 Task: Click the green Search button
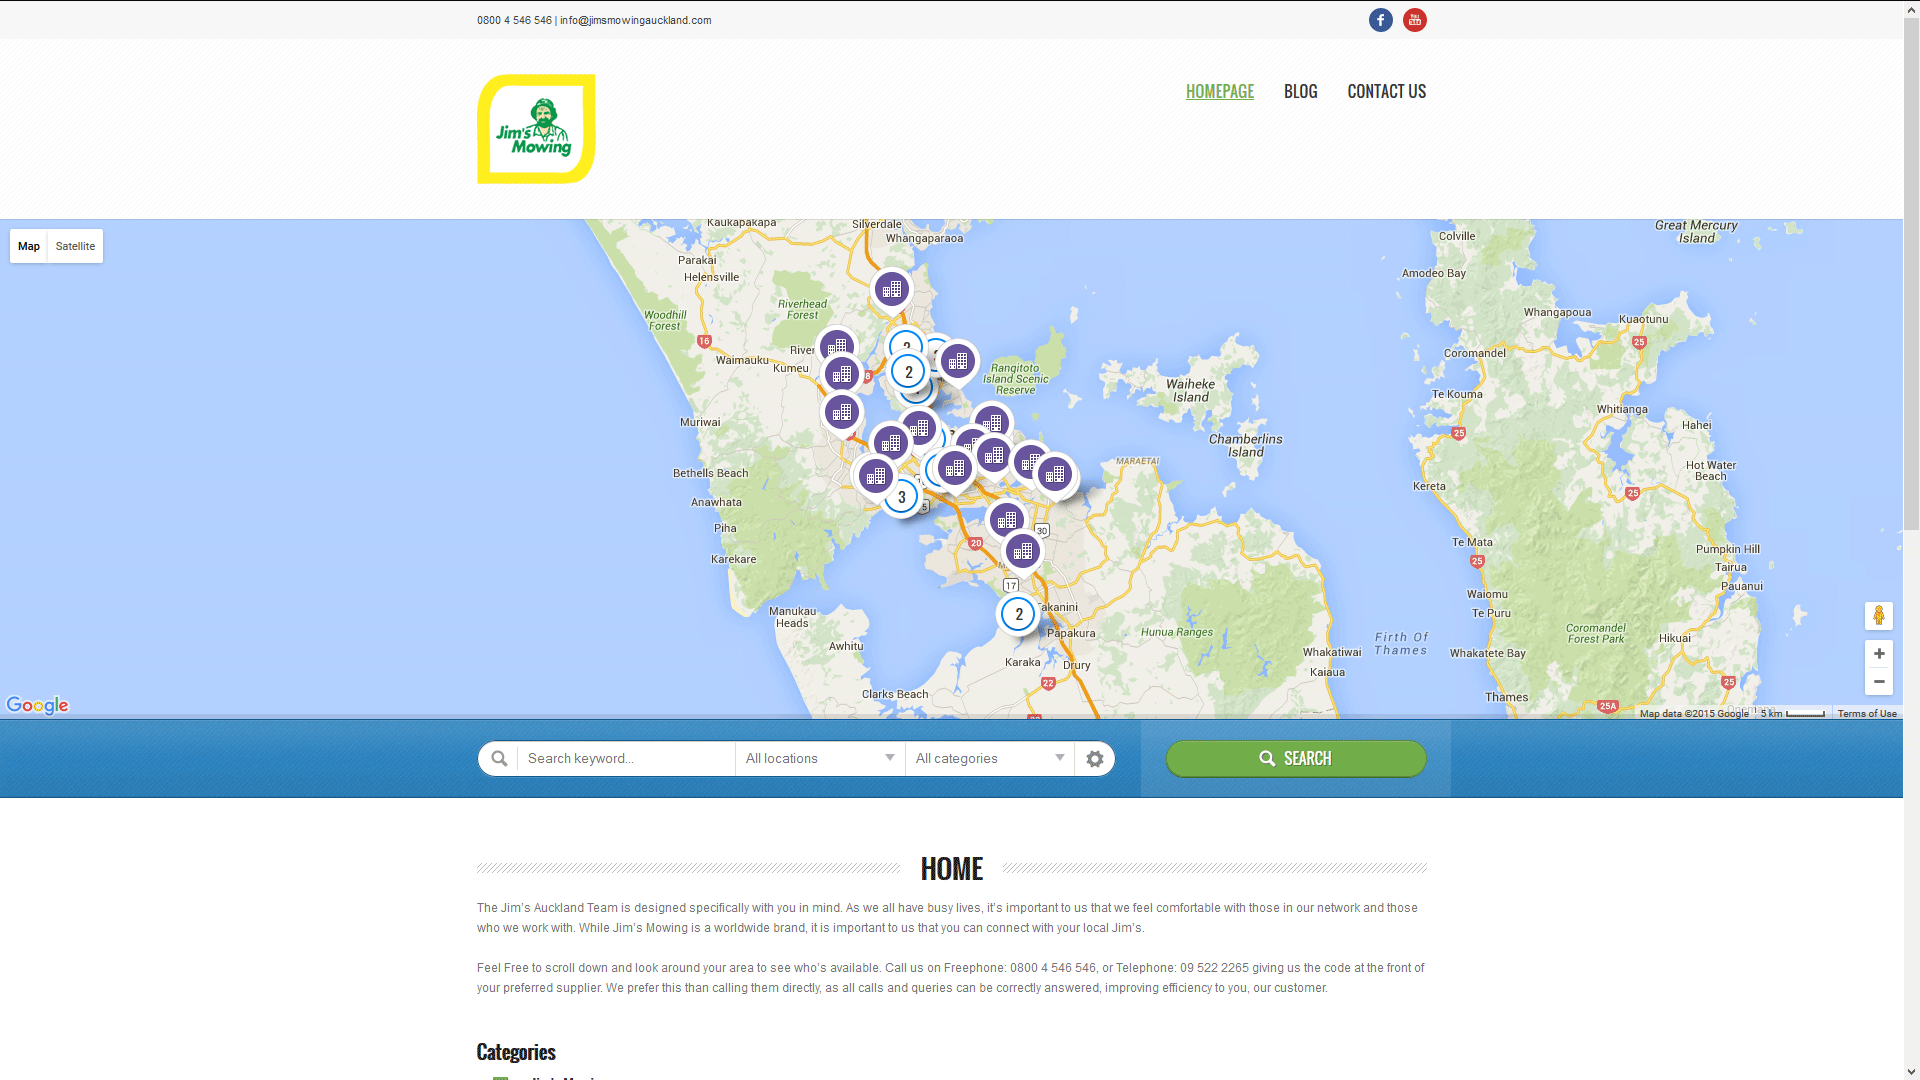click(1295, 759)
